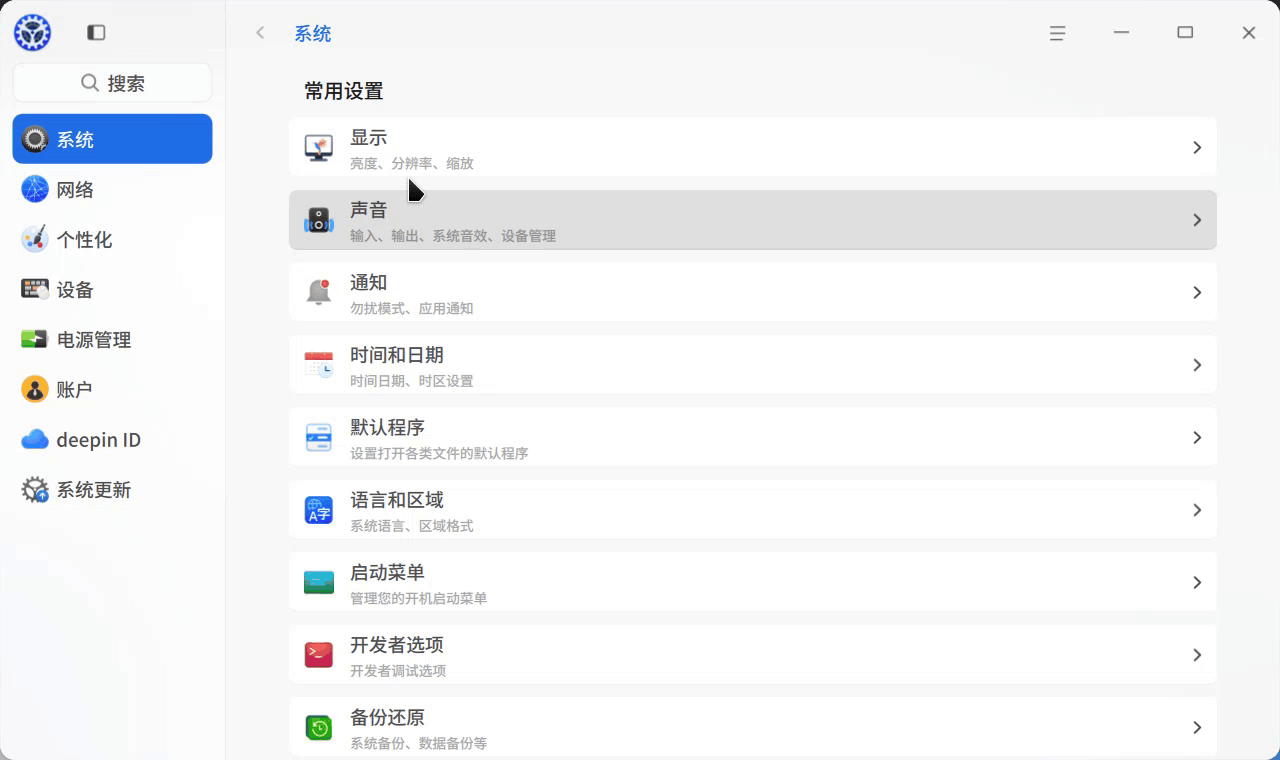
Task: Toggle the sidebar collapse icon
Action: pyautogui.click(x=96, y=33)
